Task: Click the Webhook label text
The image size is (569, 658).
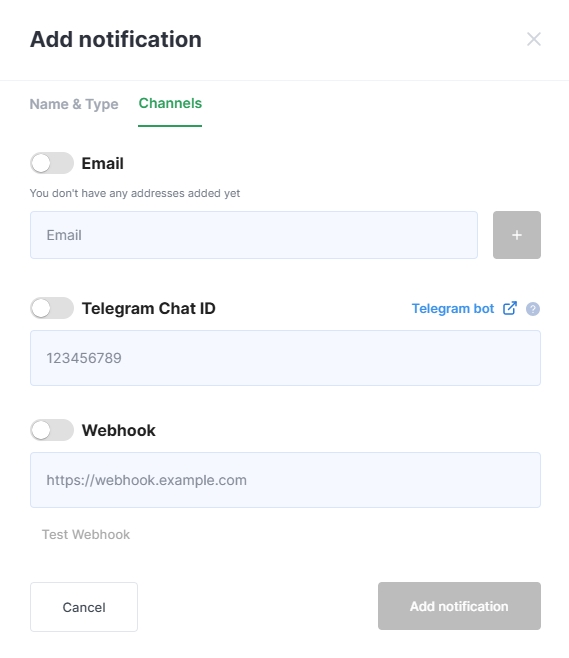Action: click(119, 431)
